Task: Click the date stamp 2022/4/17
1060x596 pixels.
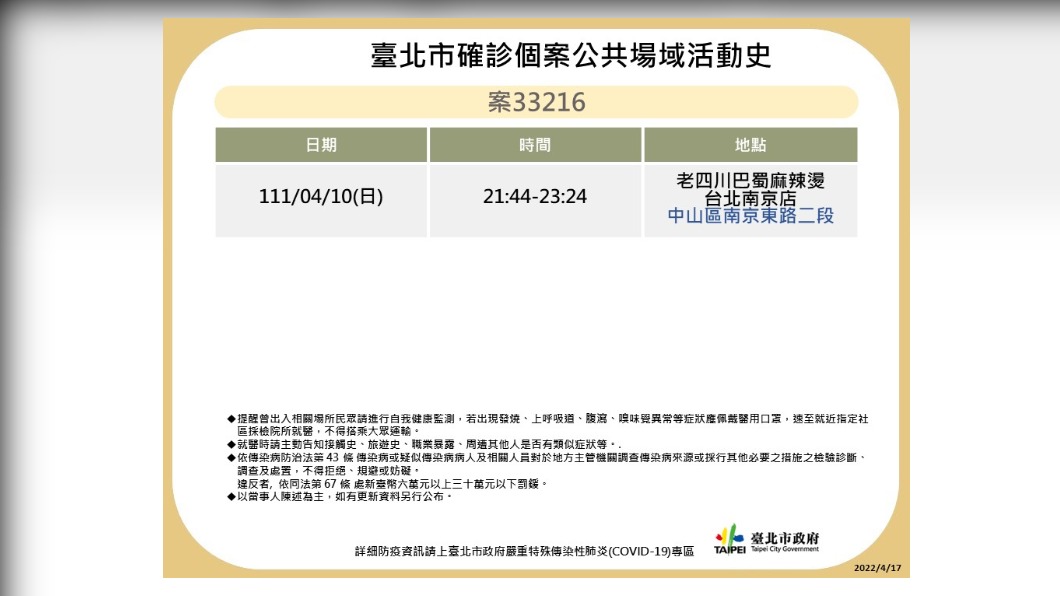Action: [877, 568]
